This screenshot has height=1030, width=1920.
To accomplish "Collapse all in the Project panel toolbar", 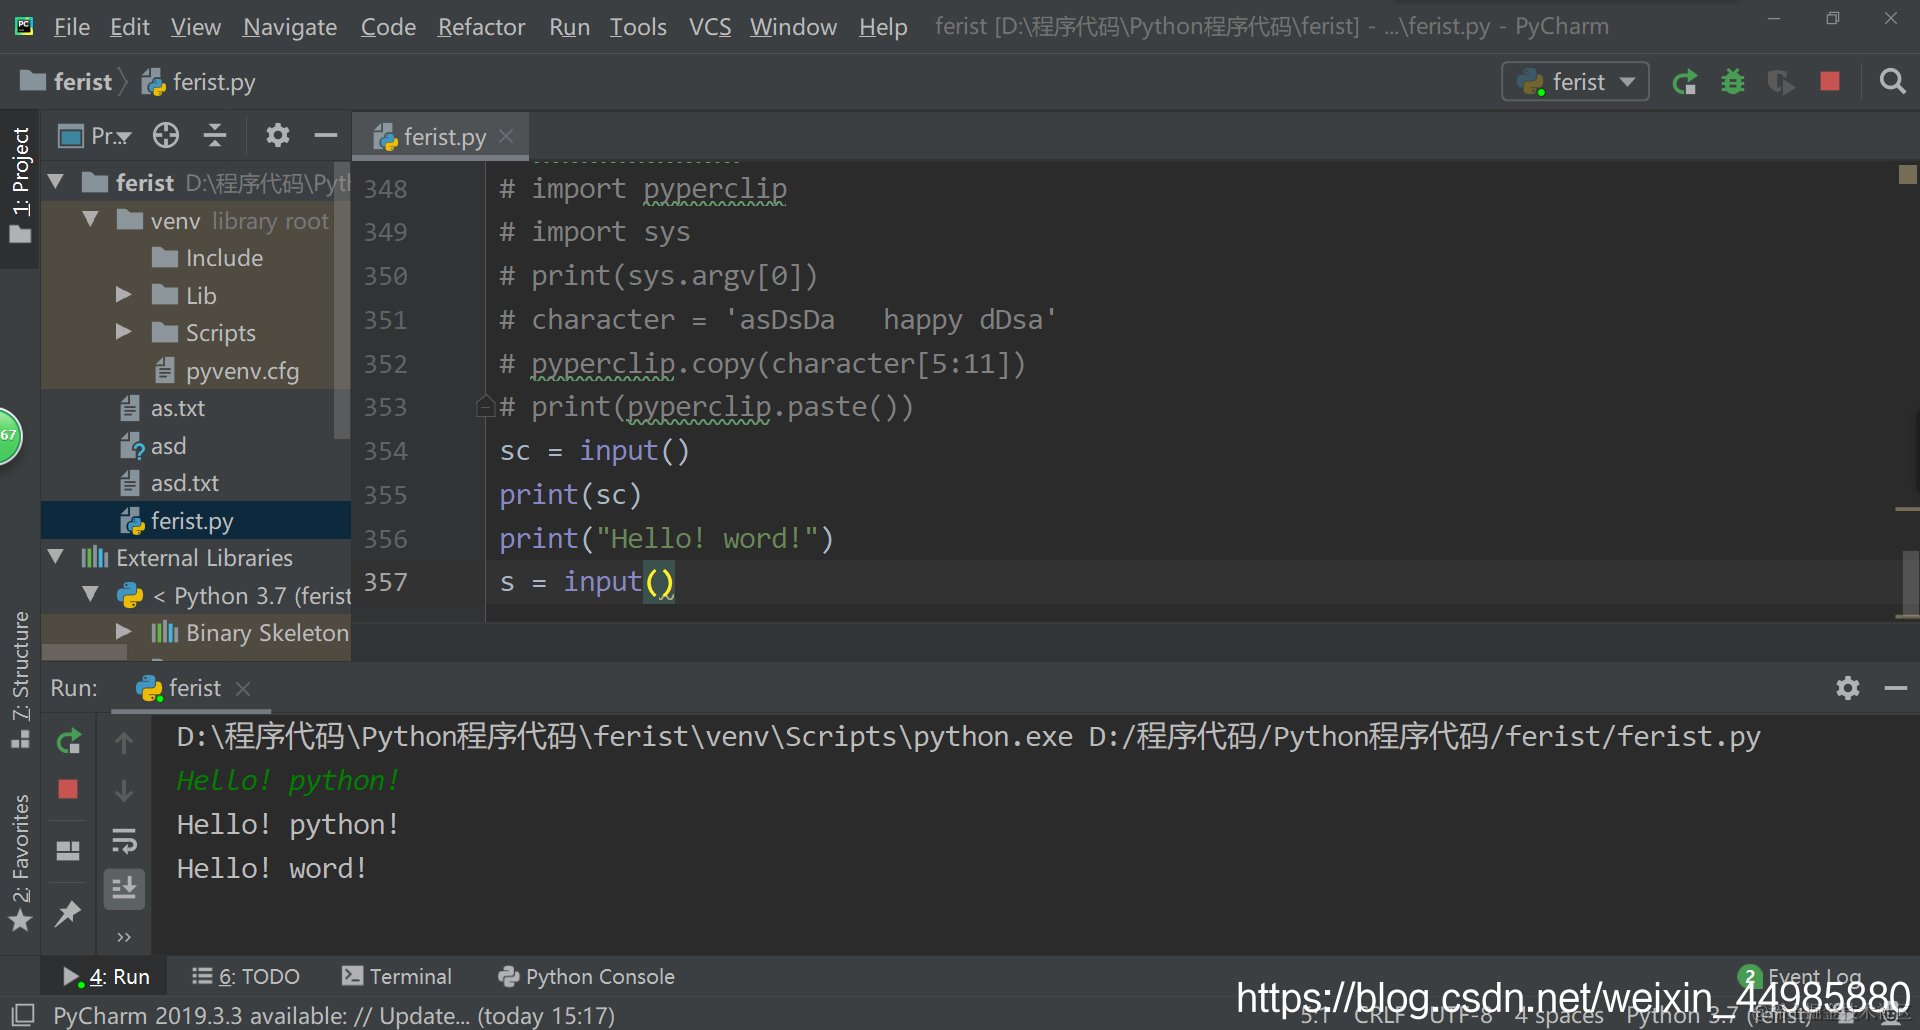I will coord(215,135).
